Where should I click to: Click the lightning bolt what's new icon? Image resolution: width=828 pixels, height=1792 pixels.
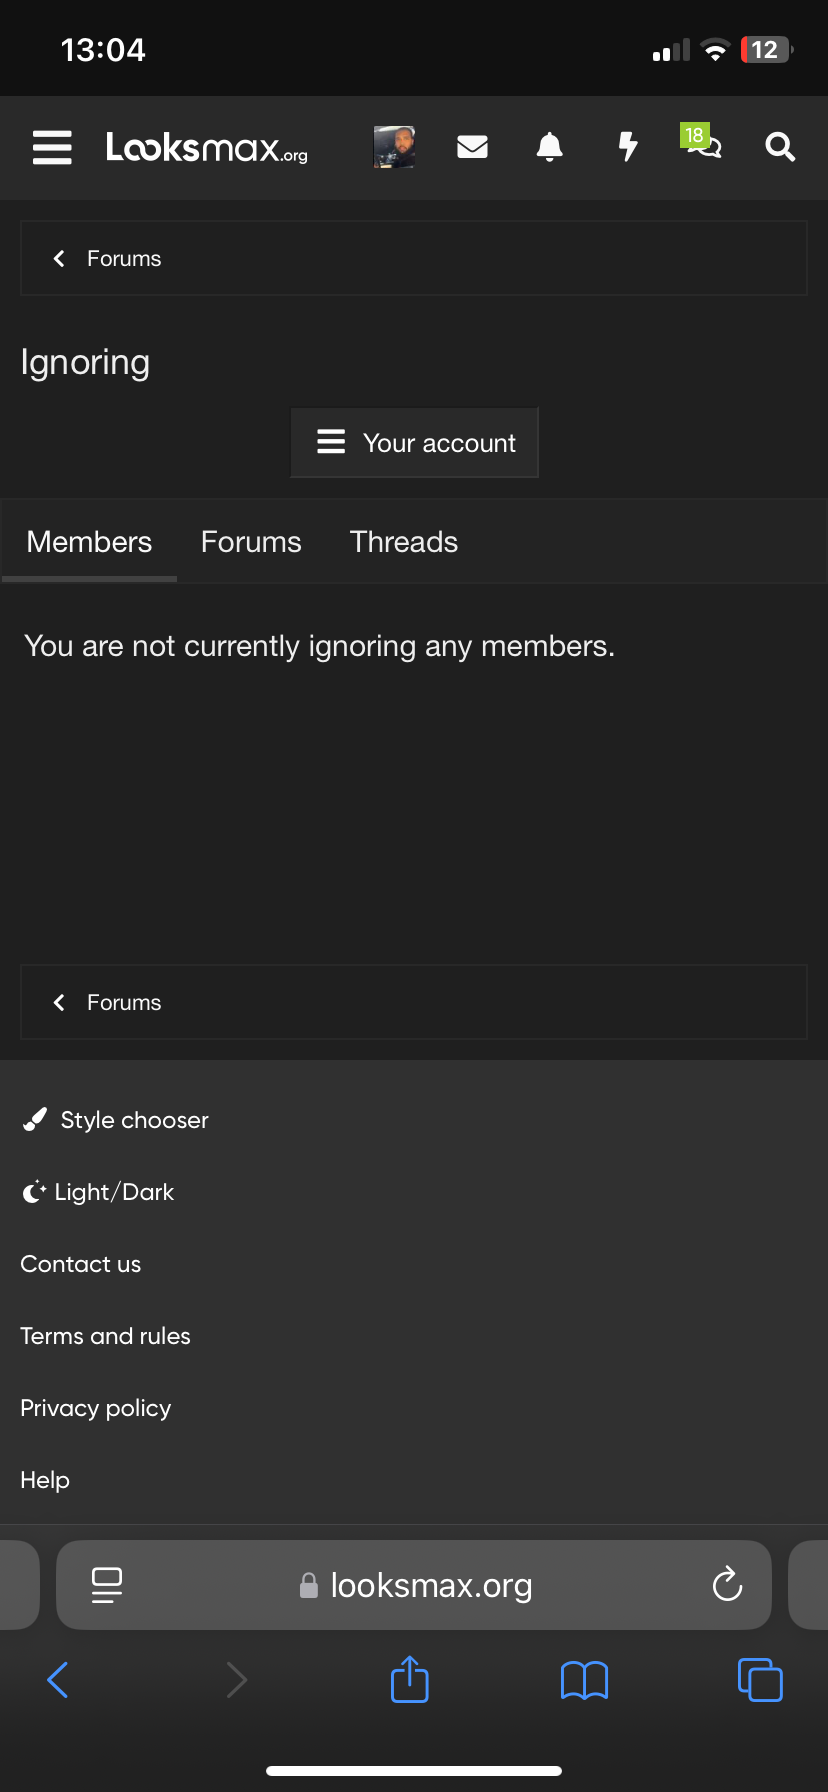(x=627, y=147)
